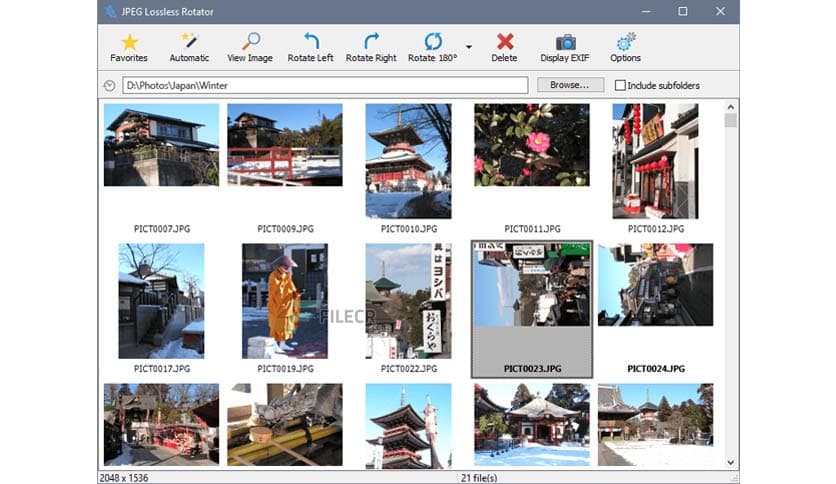Image resolution: width=836 pixels, height=484 pixels.
Task: Select thumbnail PICT0007.JPG
Action: coord(162,145)
